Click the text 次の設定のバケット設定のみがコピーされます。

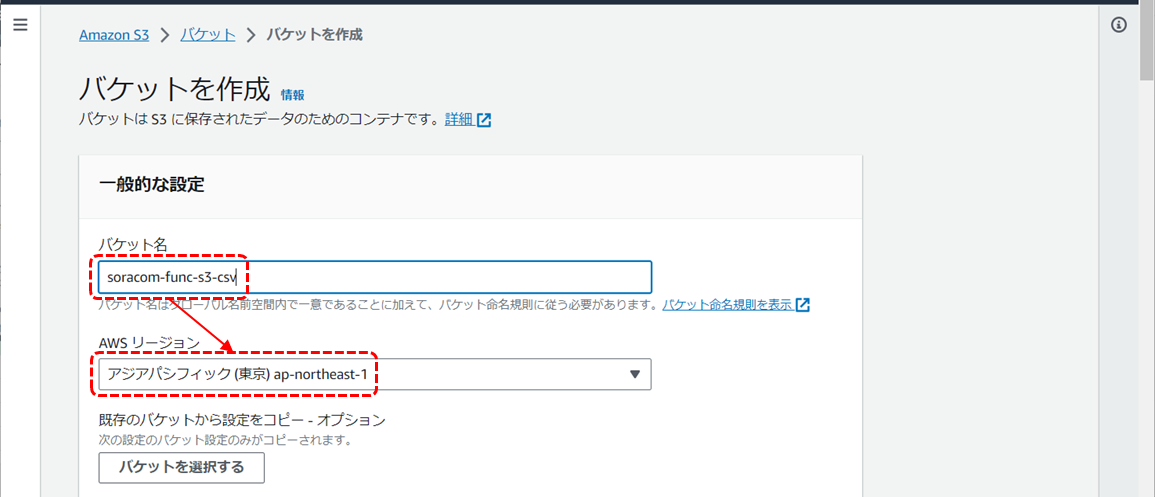click(x=225, y=441)
